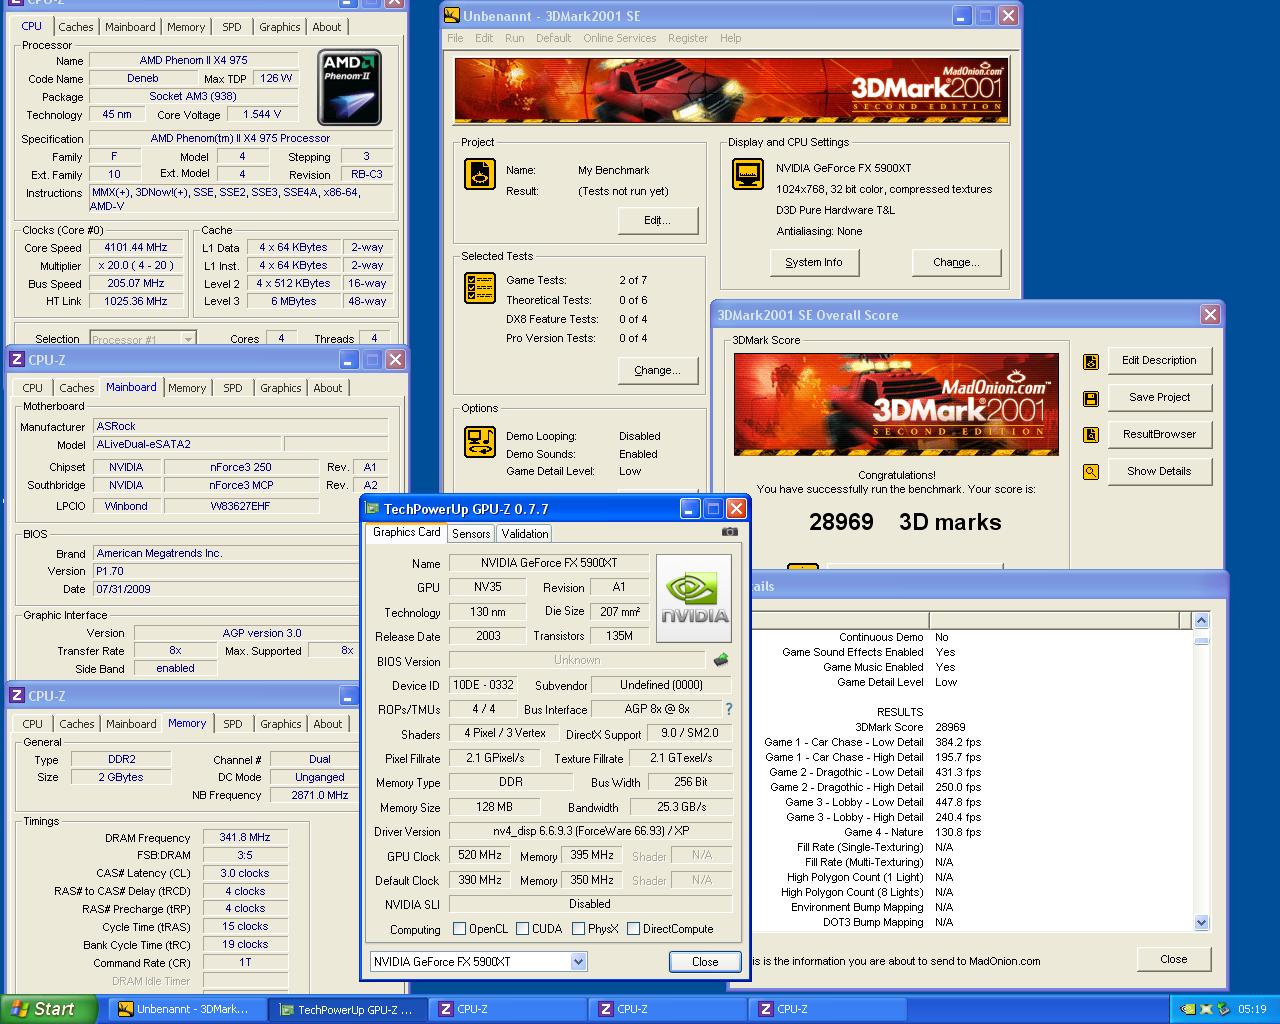Click the GPU Name field in GPU-Z
The width and height of the screenshot is (1280, 1024).
548,563
